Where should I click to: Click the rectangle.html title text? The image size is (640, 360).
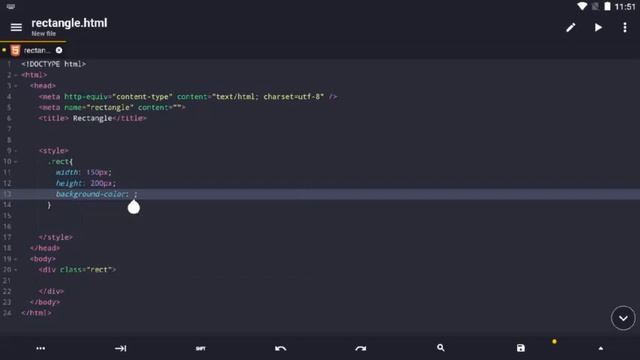click(69, 23)
